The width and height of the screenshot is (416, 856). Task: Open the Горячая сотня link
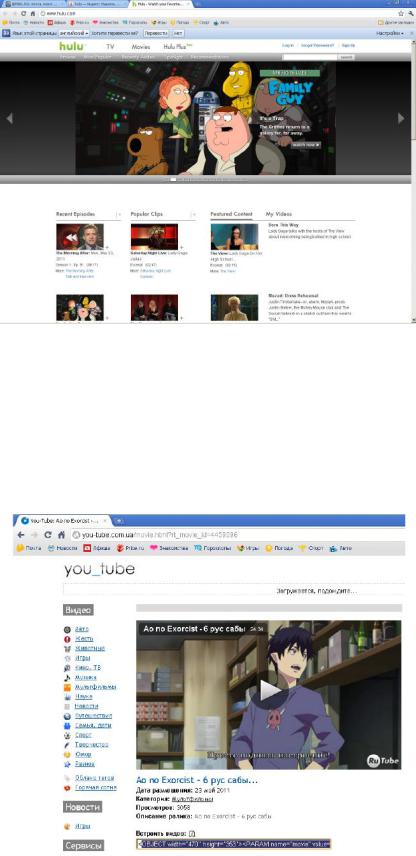(96, 788)
